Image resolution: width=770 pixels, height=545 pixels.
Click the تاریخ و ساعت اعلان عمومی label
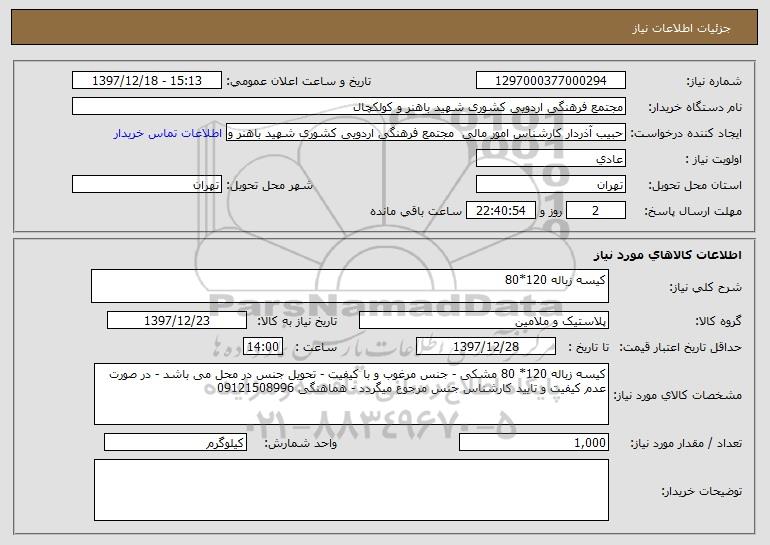(299, 81)
